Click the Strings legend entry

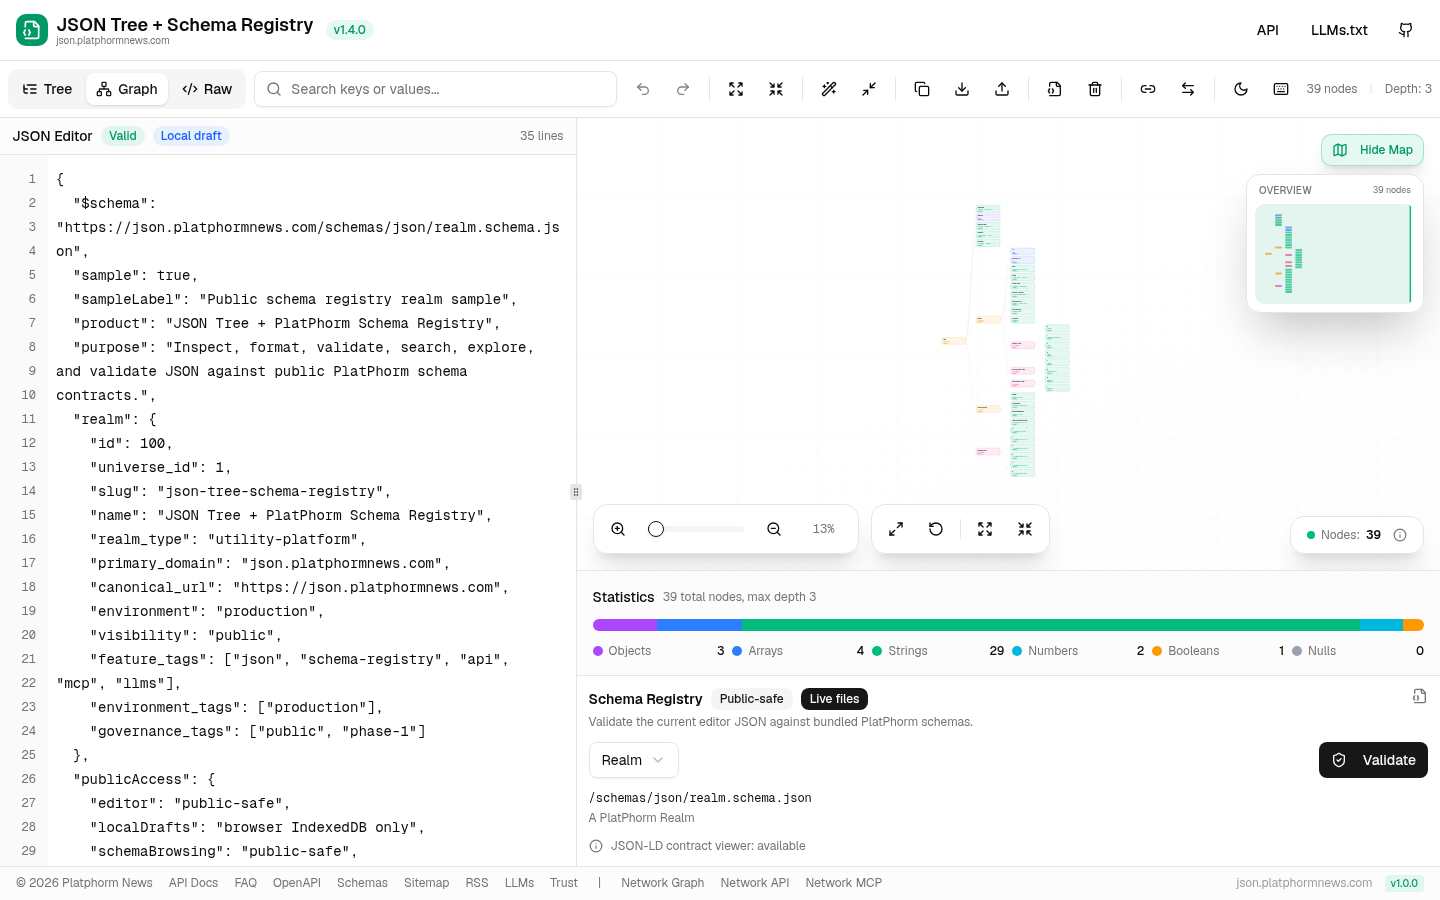[938, 651]
